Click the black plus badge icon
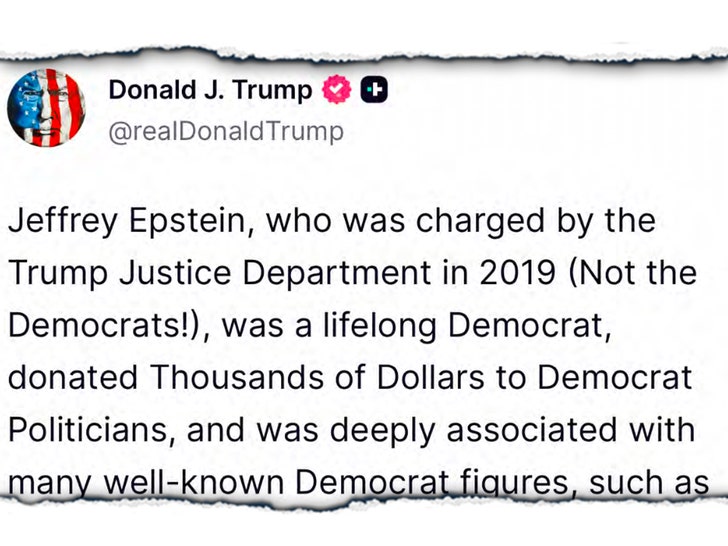 pos(374,91)
